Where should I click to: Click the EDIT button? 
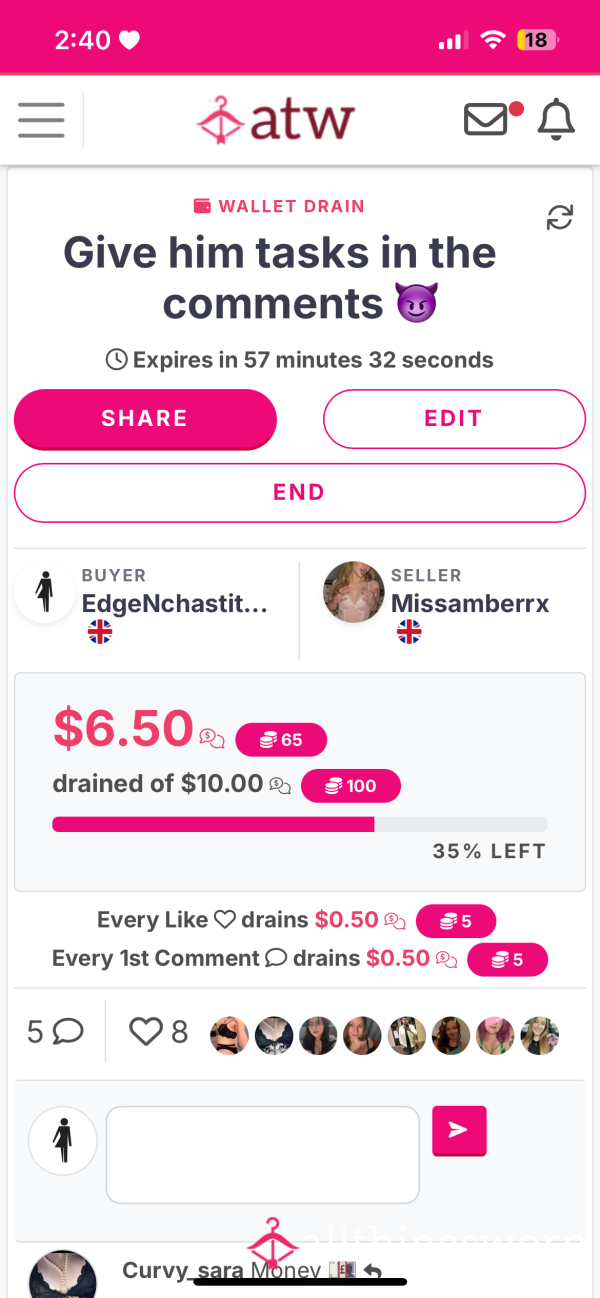454,418
